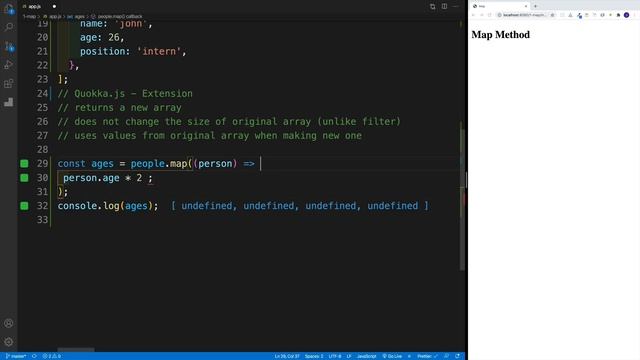
Task: Click the Quokka indicator on line 29
Action: point(24,164)
